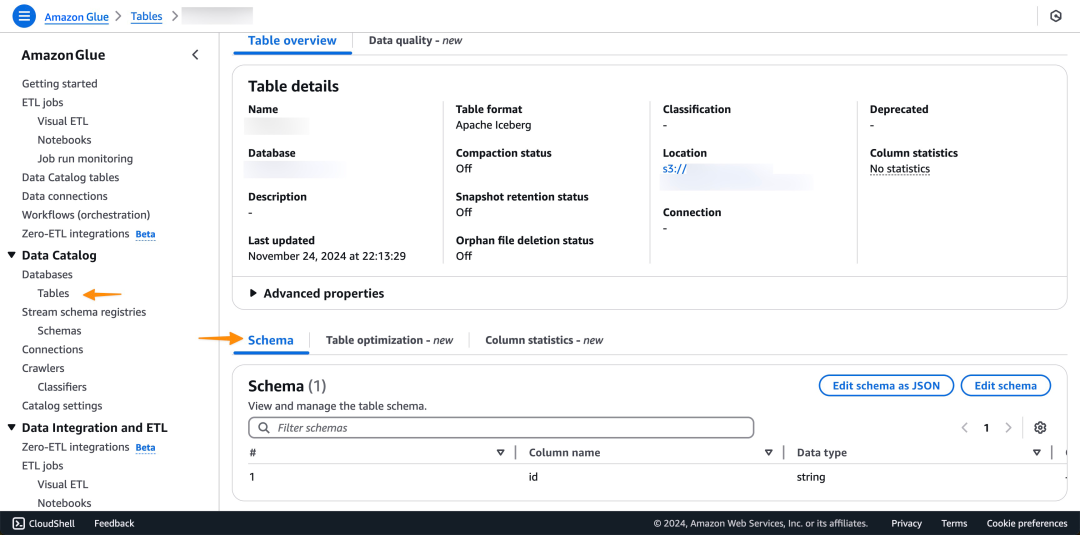Sort by the # column arrow
The height and width of the screenshot is (535, 1080).
coord(501,452)
